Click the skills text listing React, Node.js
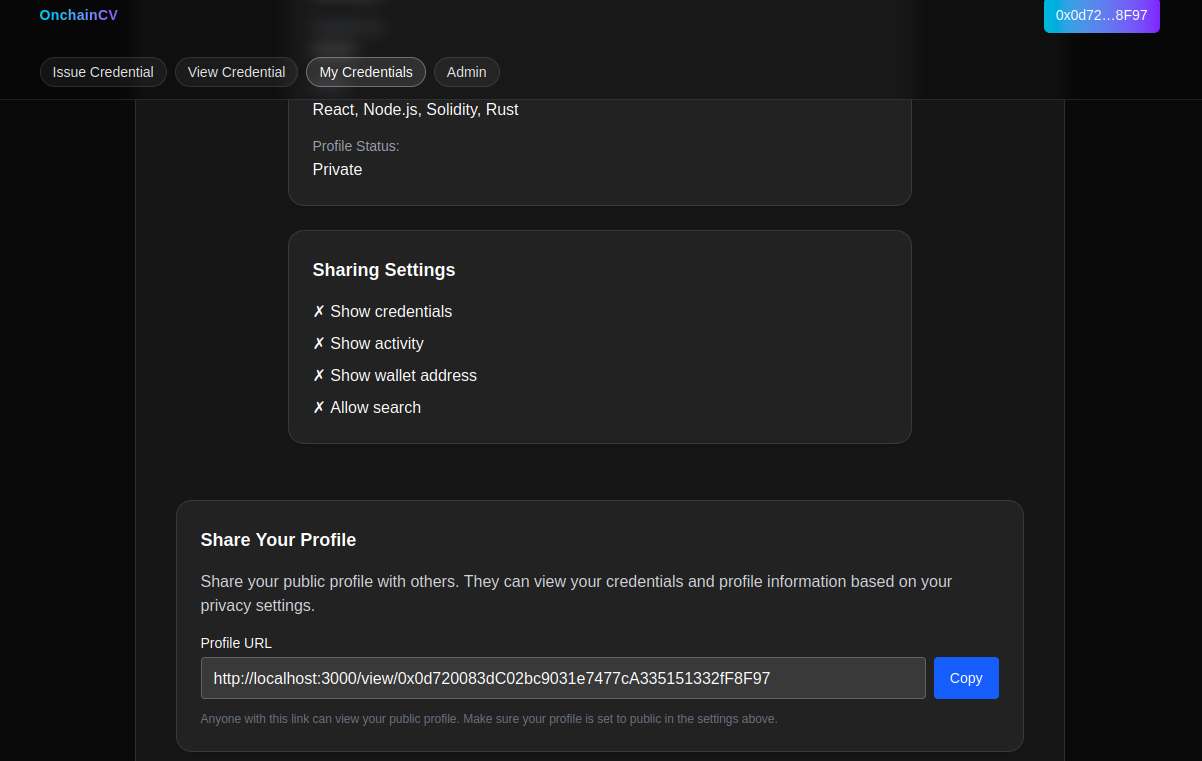The width and height of the screenshot is (1202, 761). tap(415, 110)
